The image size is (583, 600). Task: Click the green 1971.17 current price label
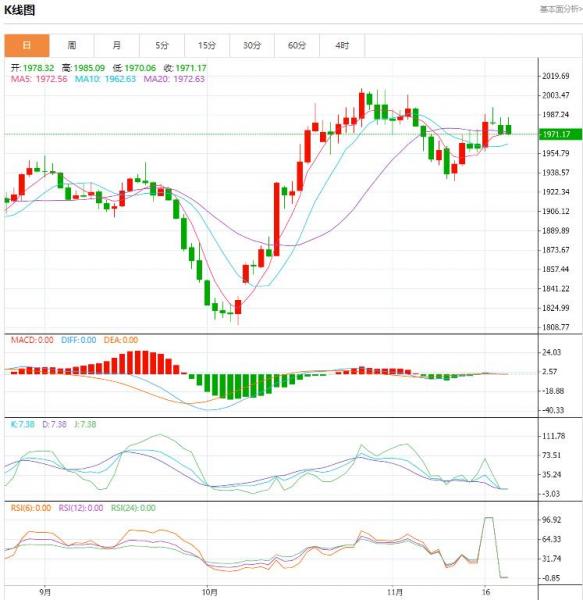(560, 134)
